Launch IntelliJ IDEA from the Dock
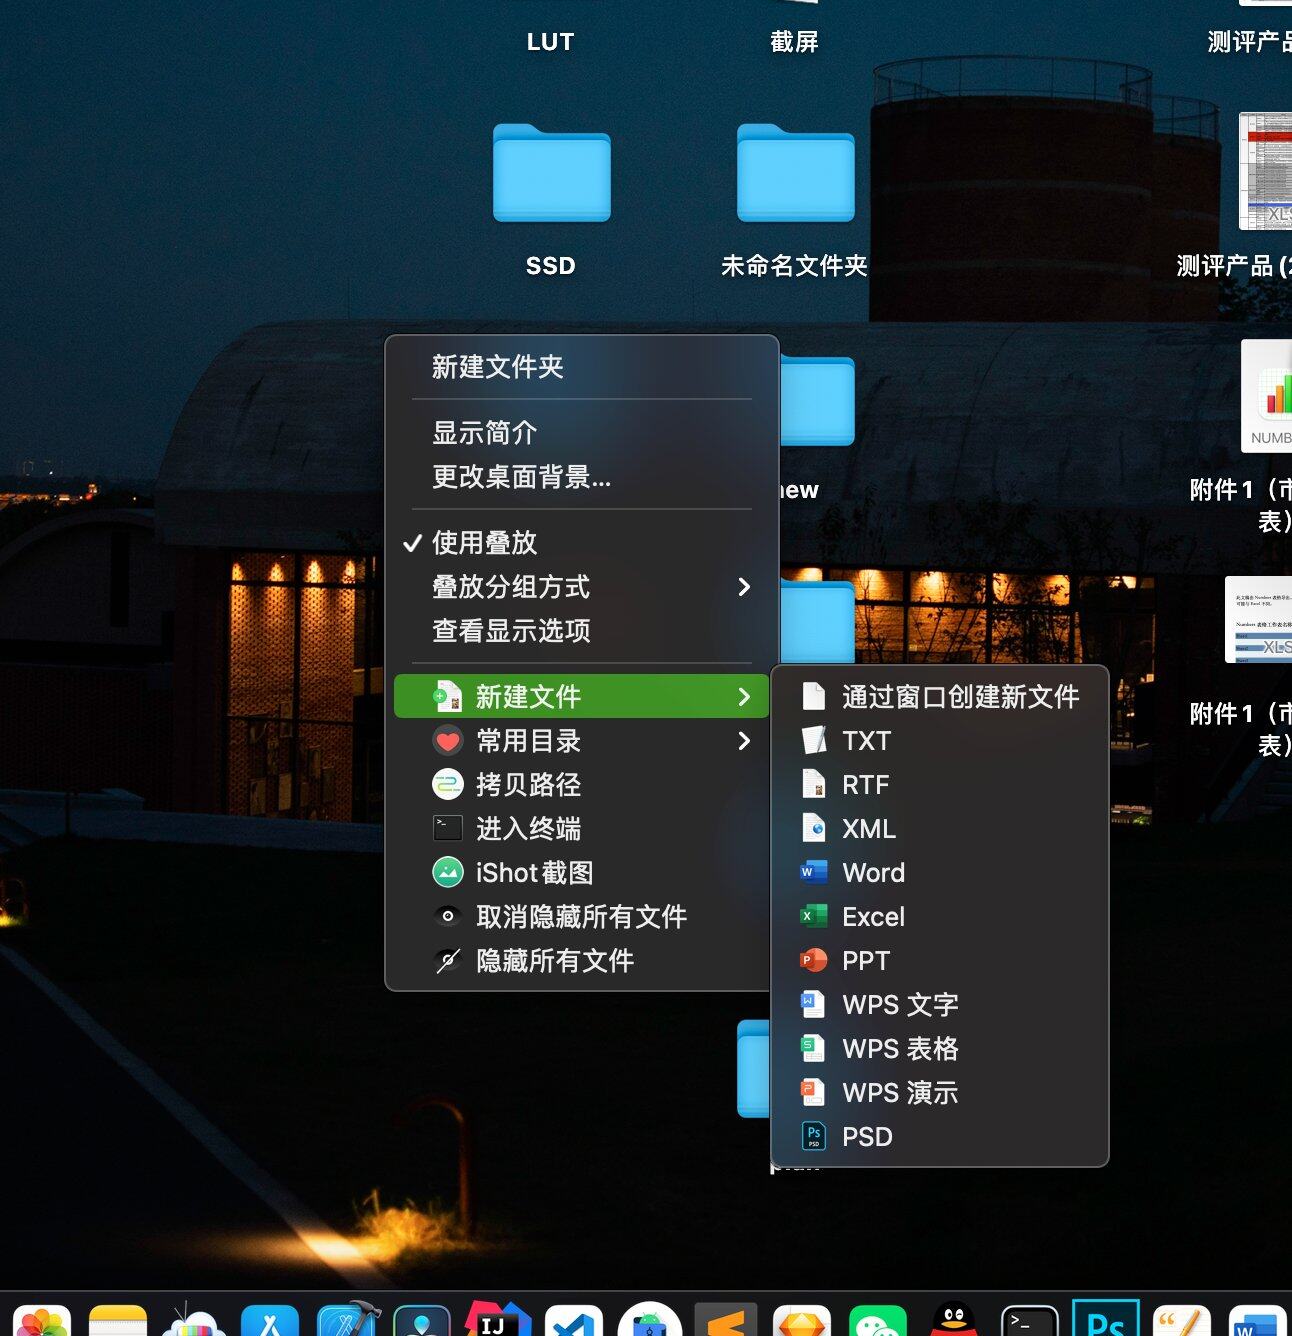Screen dimensions: 1292x1336 click(498, 1319)
